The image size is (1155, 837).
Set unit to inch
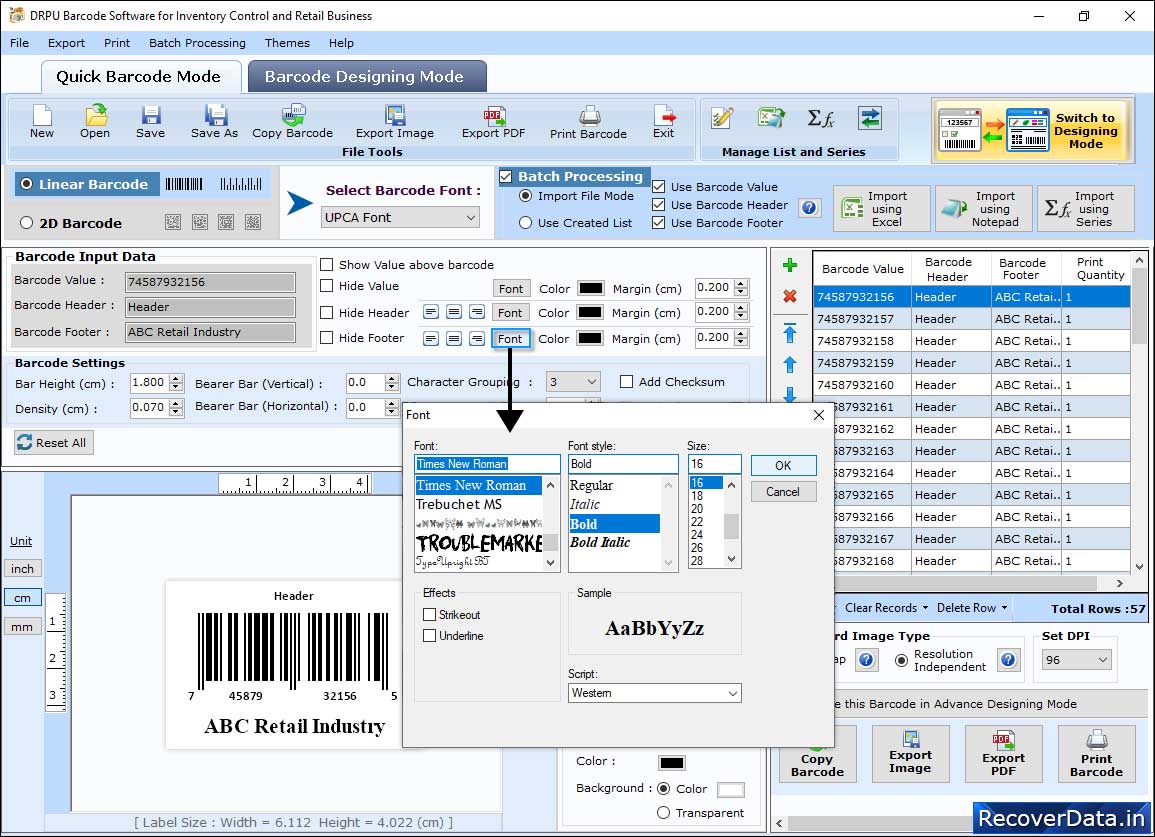click(x=22, y=569)
